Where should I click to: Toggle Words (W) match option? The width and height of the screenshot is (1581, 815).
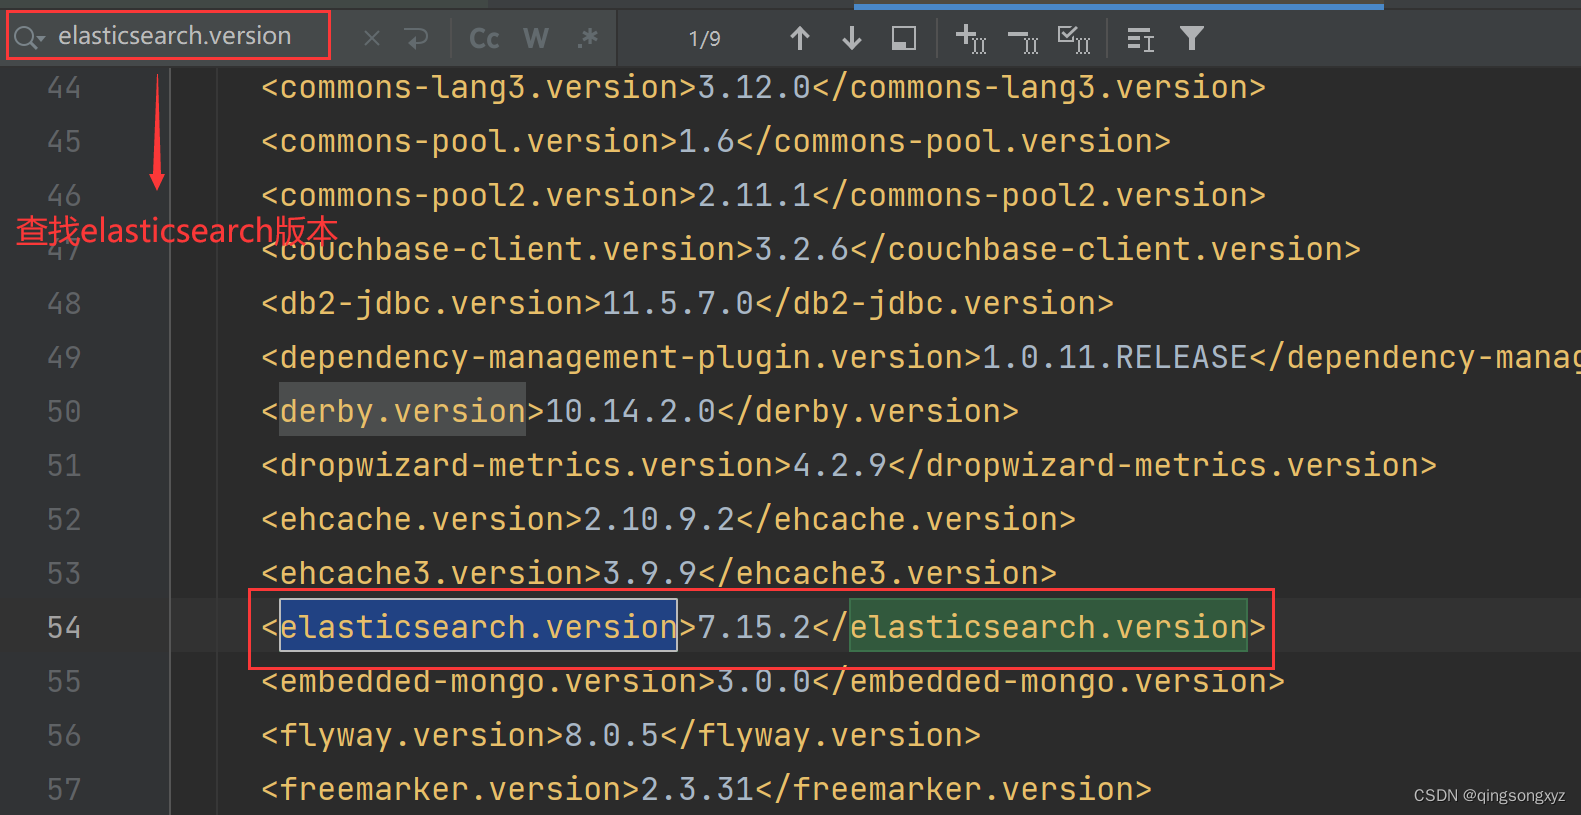(x=536, y=38)
